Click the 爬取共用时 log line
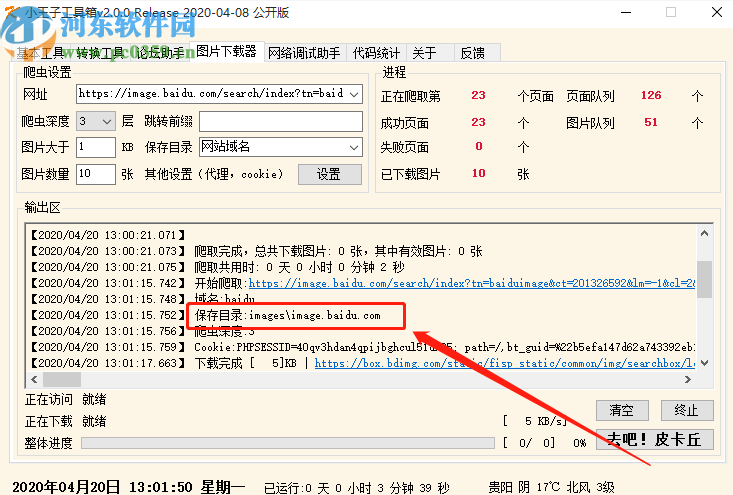 300,267
